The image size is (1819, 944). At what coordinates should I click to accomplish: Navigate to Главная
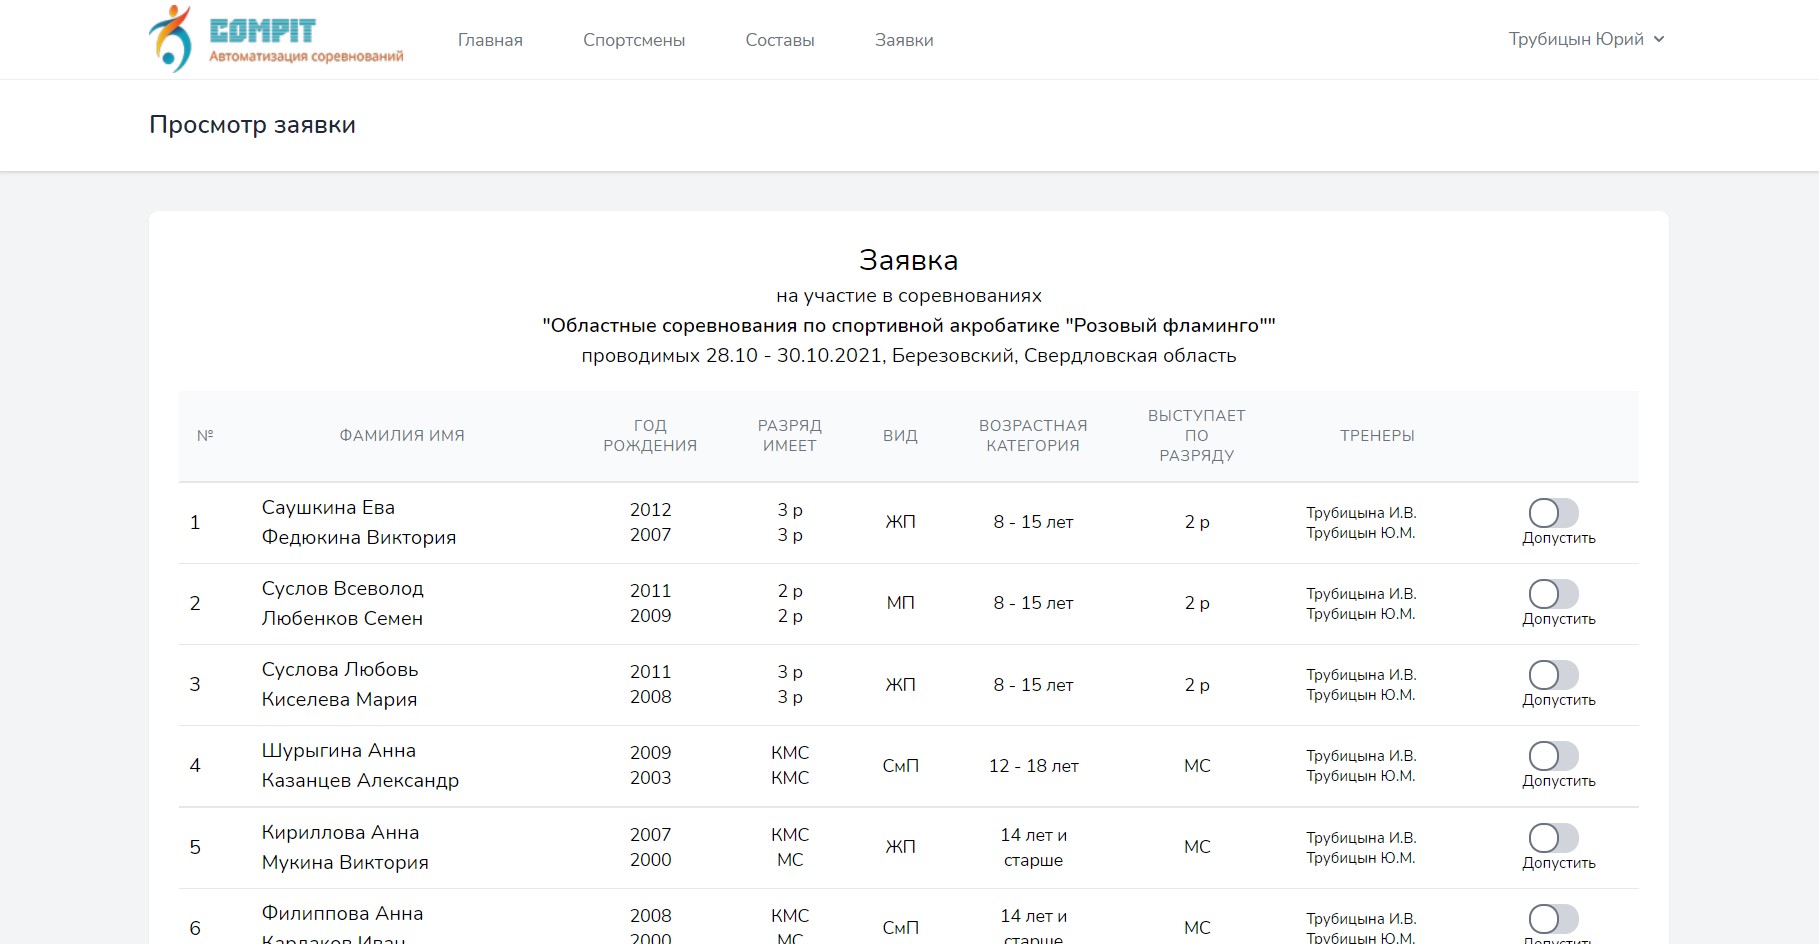pyautogui.click(x=489, y=40)
